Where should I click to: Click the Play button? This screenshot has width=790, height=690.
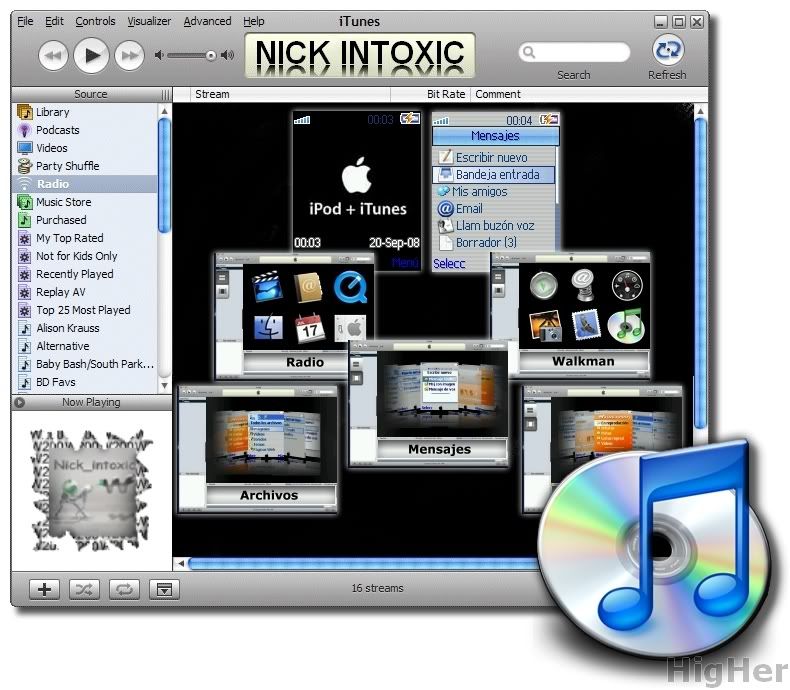click(91, 55)
